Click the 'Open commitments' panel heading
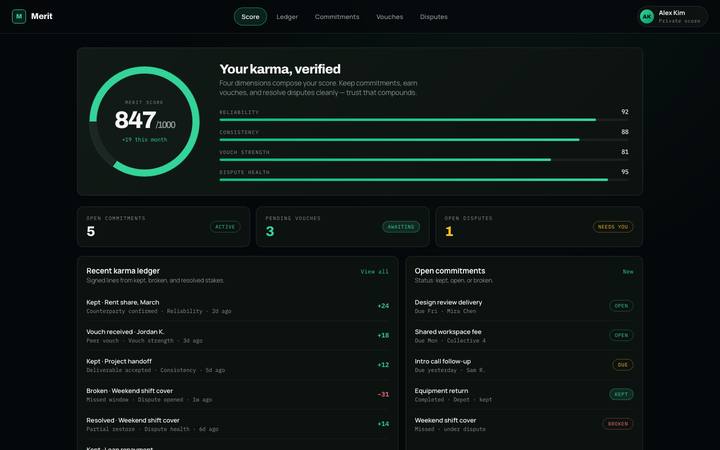Screen dimensions: 720x450 450,271
